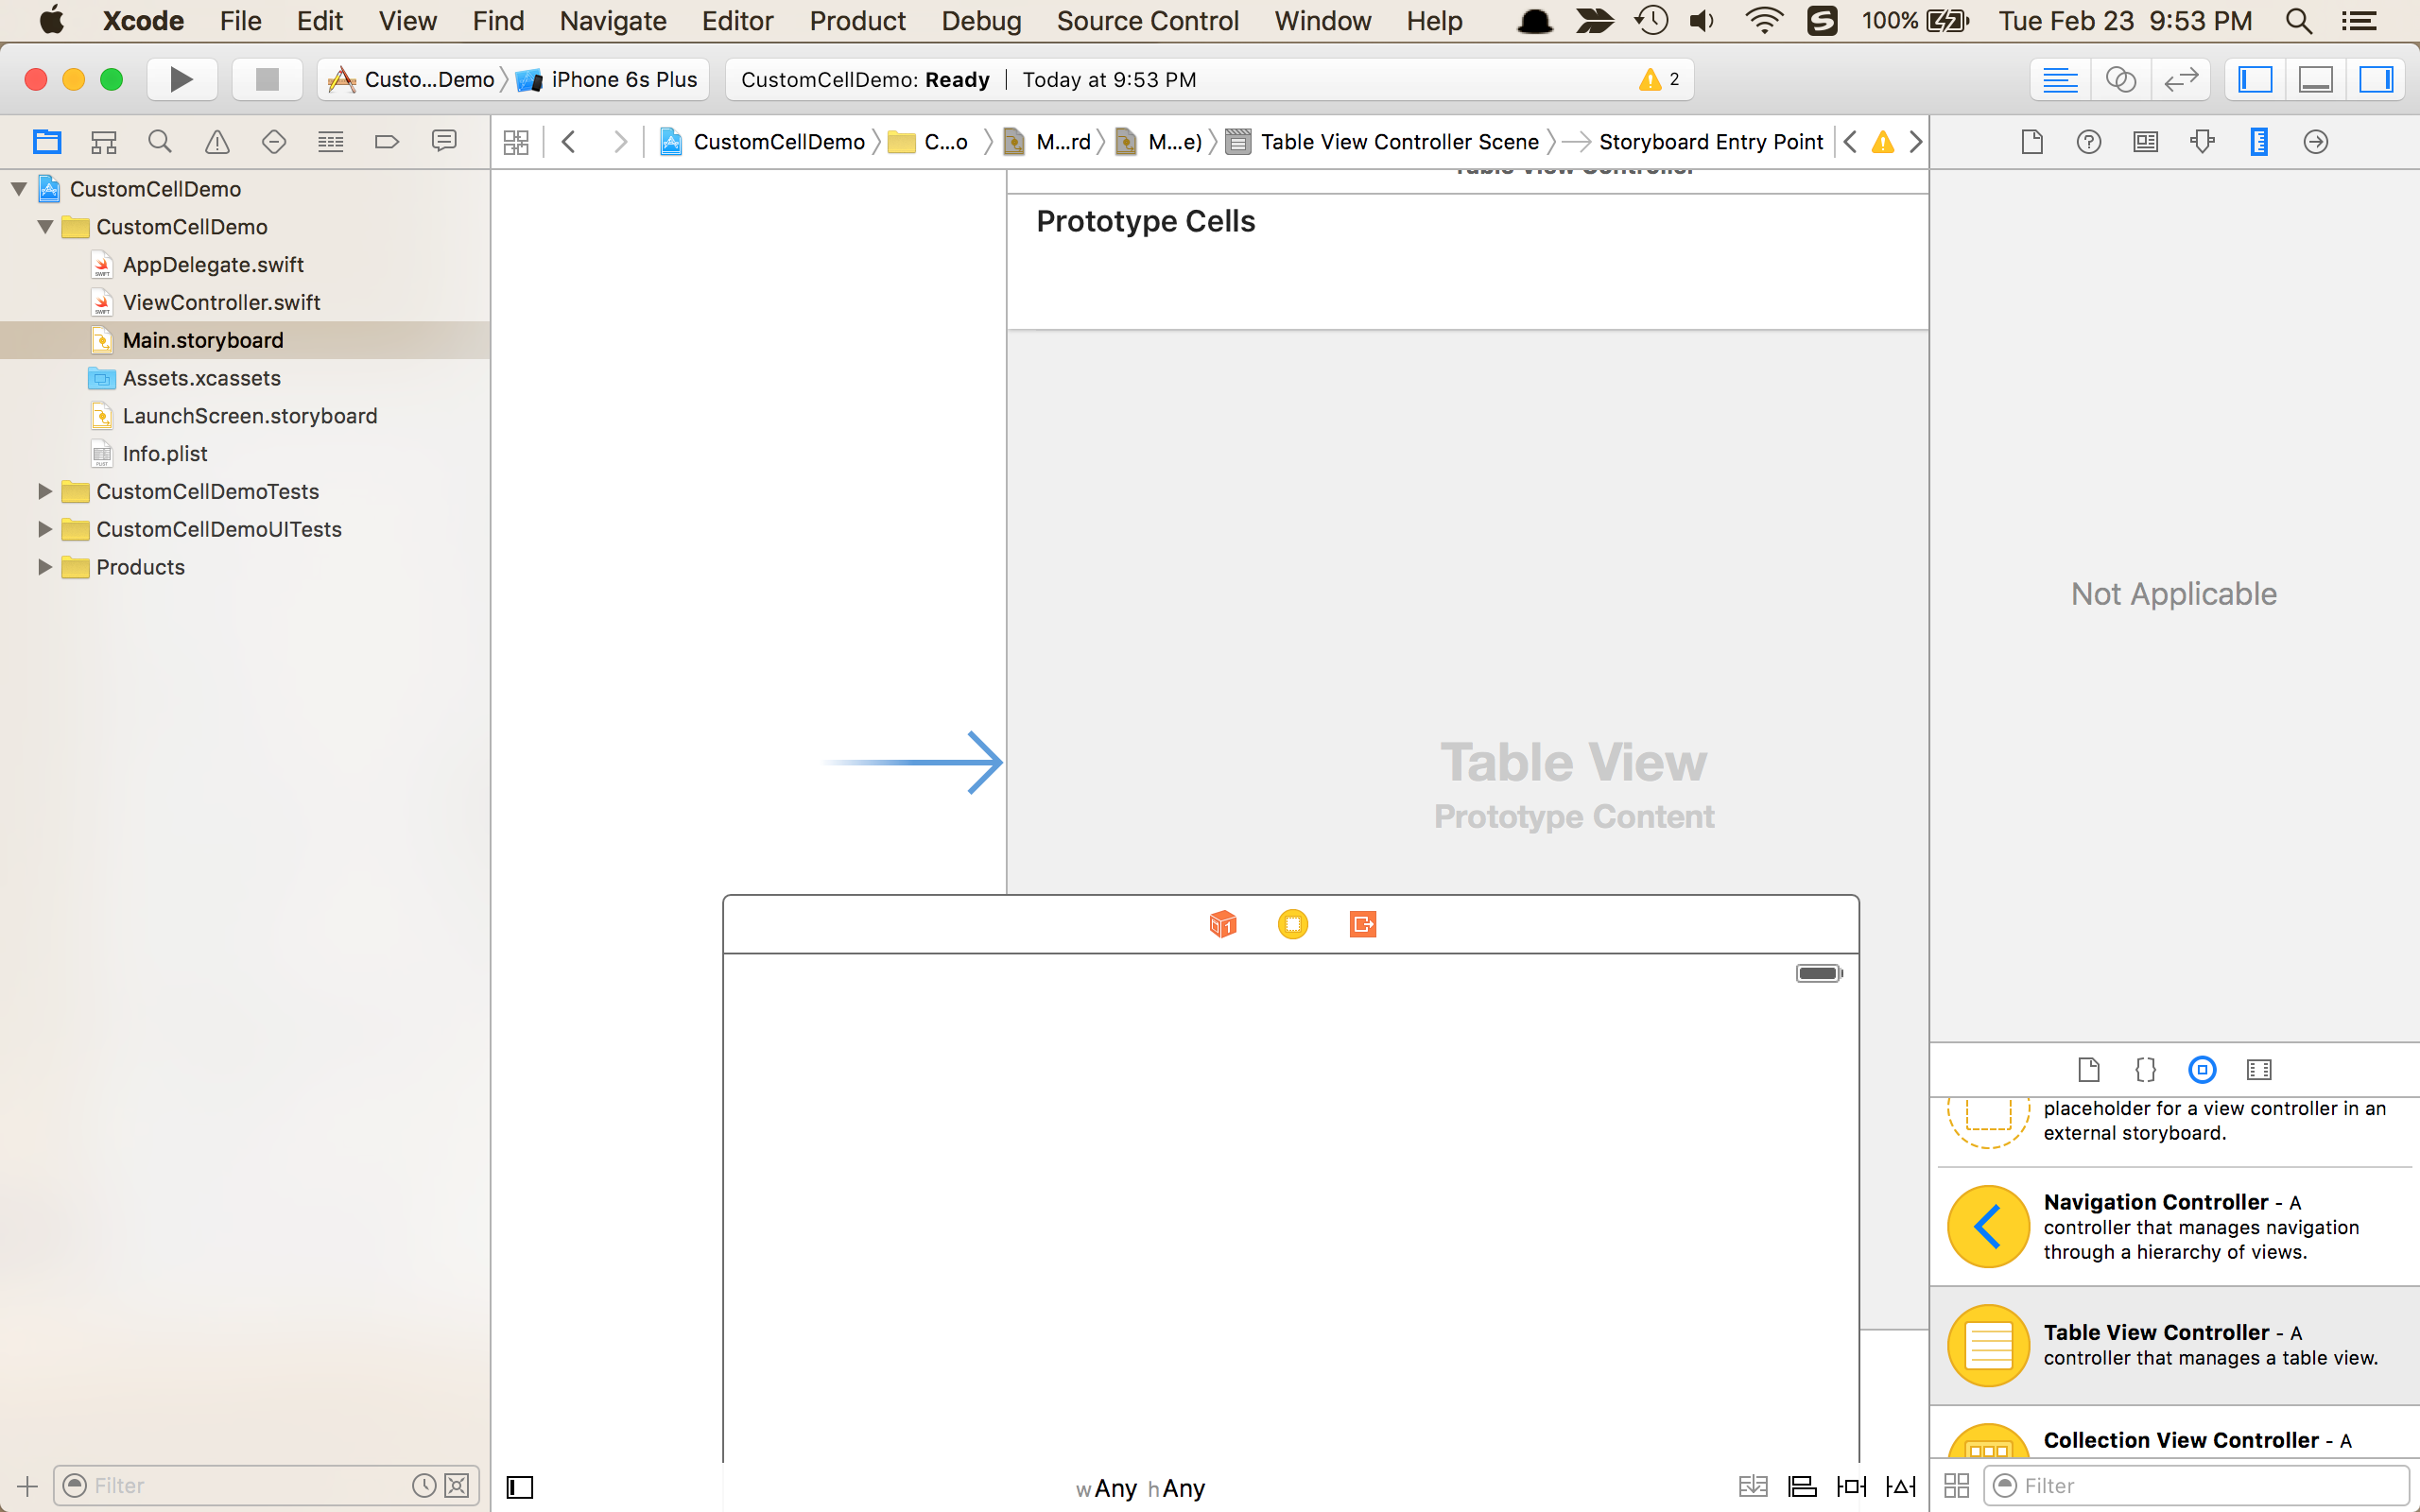Open the Source Control menu
2420x1512 pixels.
point(1147,21)
